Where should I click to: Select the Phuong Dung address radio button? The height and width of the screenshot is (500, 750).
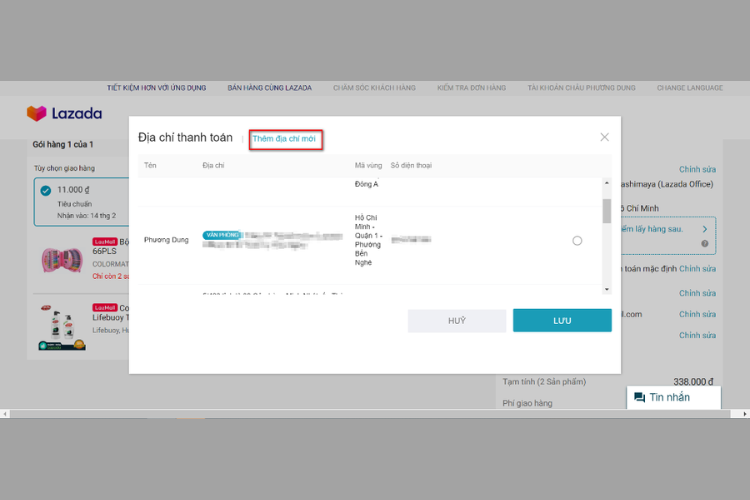(x=577, y=241)
